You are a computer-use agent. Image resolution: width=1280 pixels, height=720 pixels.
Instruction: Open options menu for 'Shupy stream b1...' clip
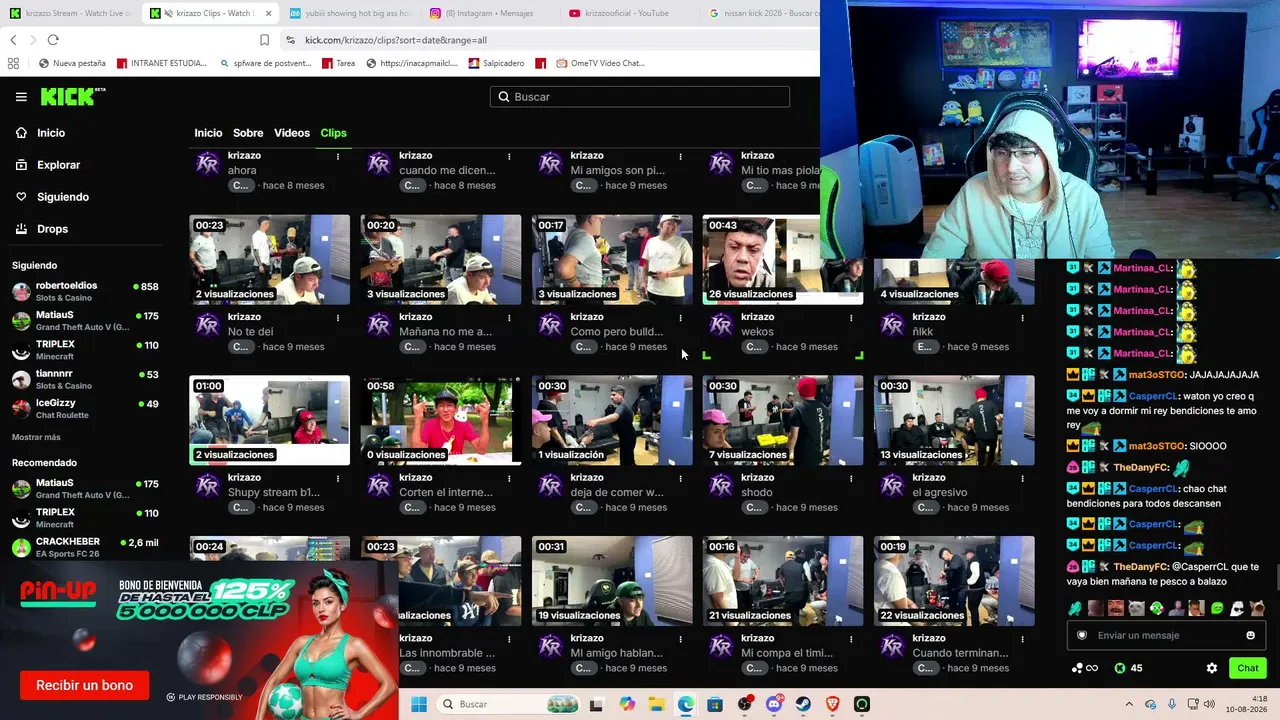coord(338,478)
